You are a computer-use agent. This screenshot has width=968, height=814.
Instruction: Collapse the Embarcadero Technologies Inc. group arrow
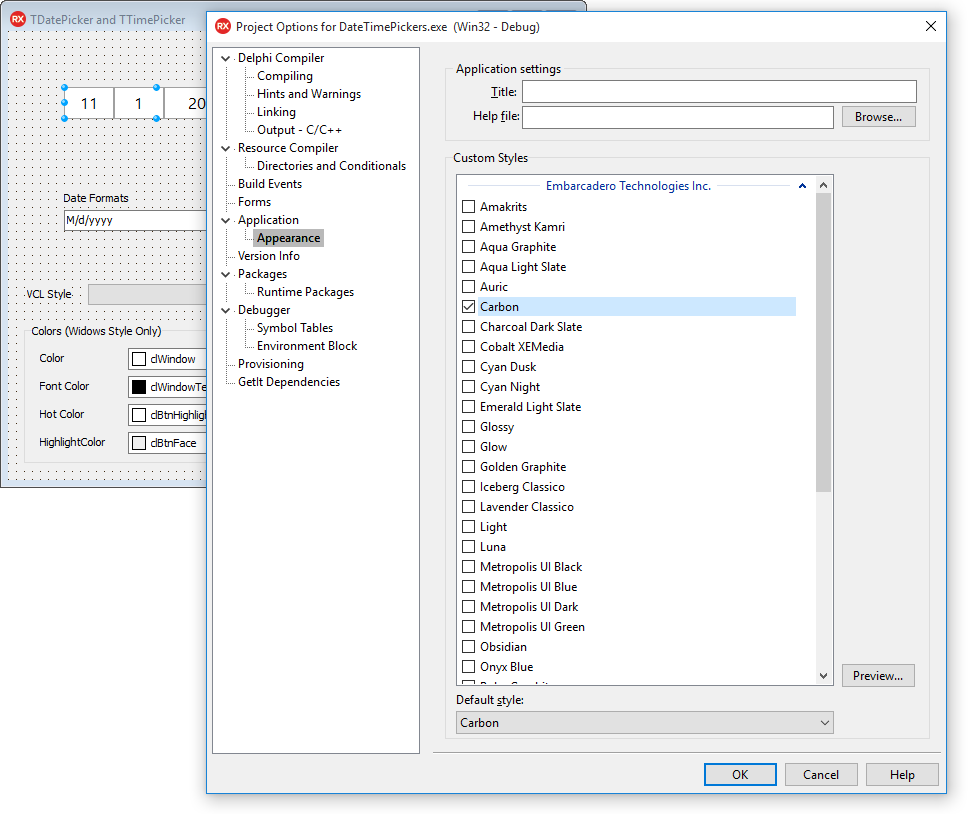point(802,186)
